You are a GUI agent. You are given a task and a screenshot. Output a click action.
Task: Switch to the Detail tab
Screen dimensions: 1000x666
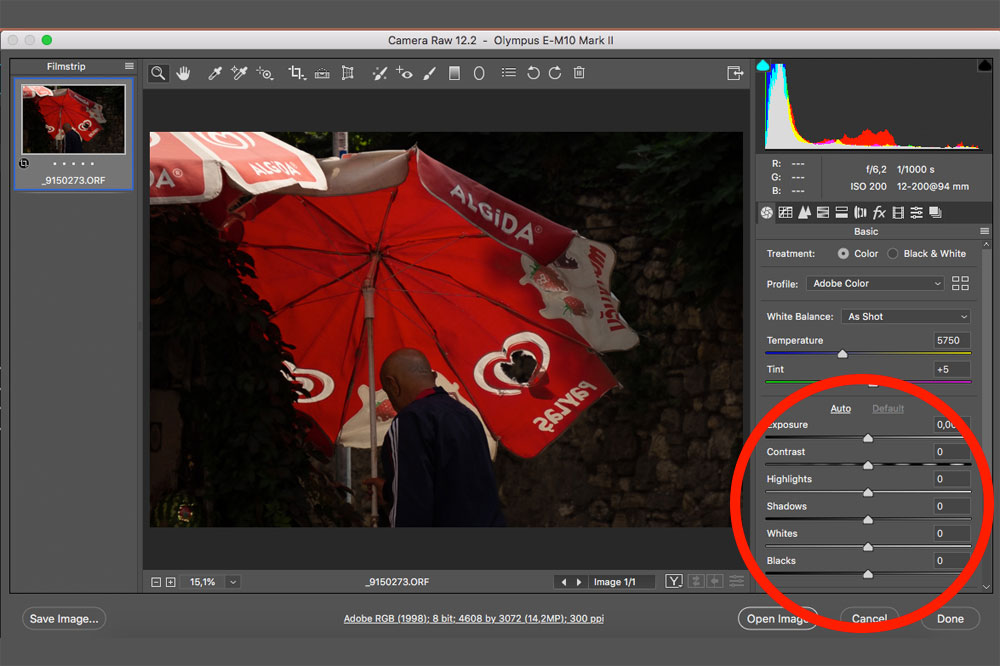tap(805, 212)
